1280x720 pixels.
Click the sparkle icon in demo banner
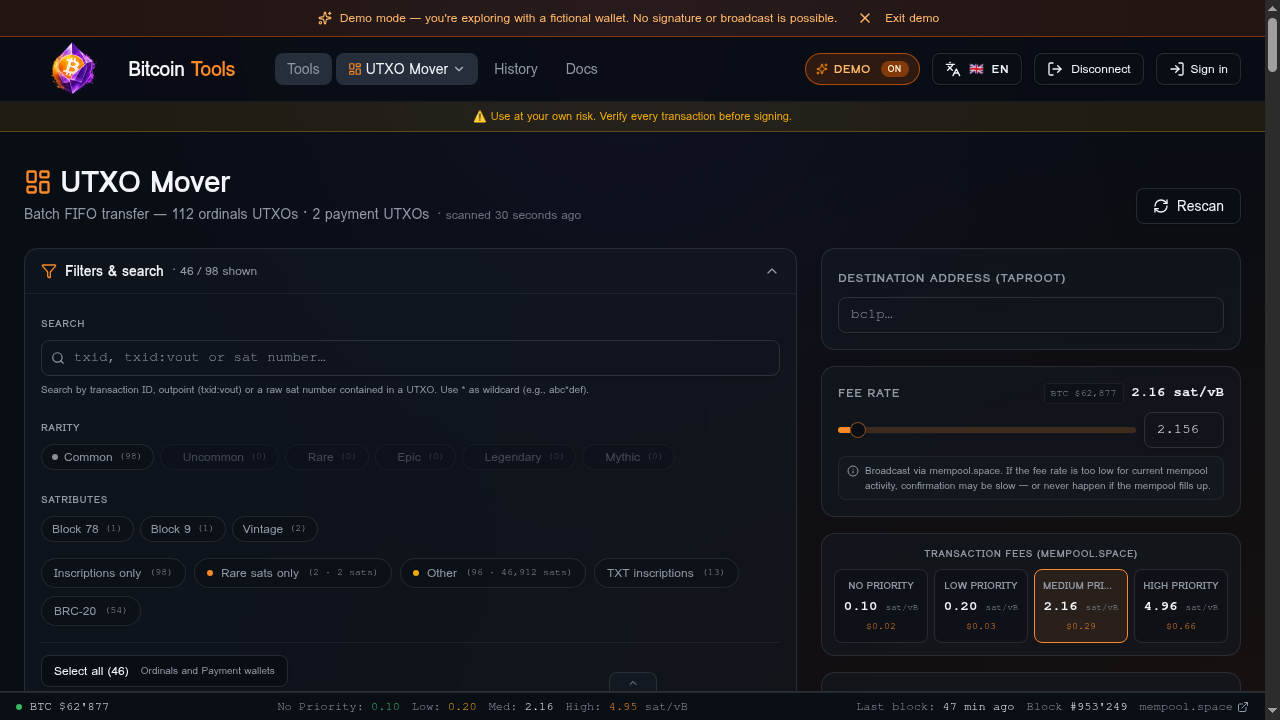pyautogui.click(x=325, y=18)
